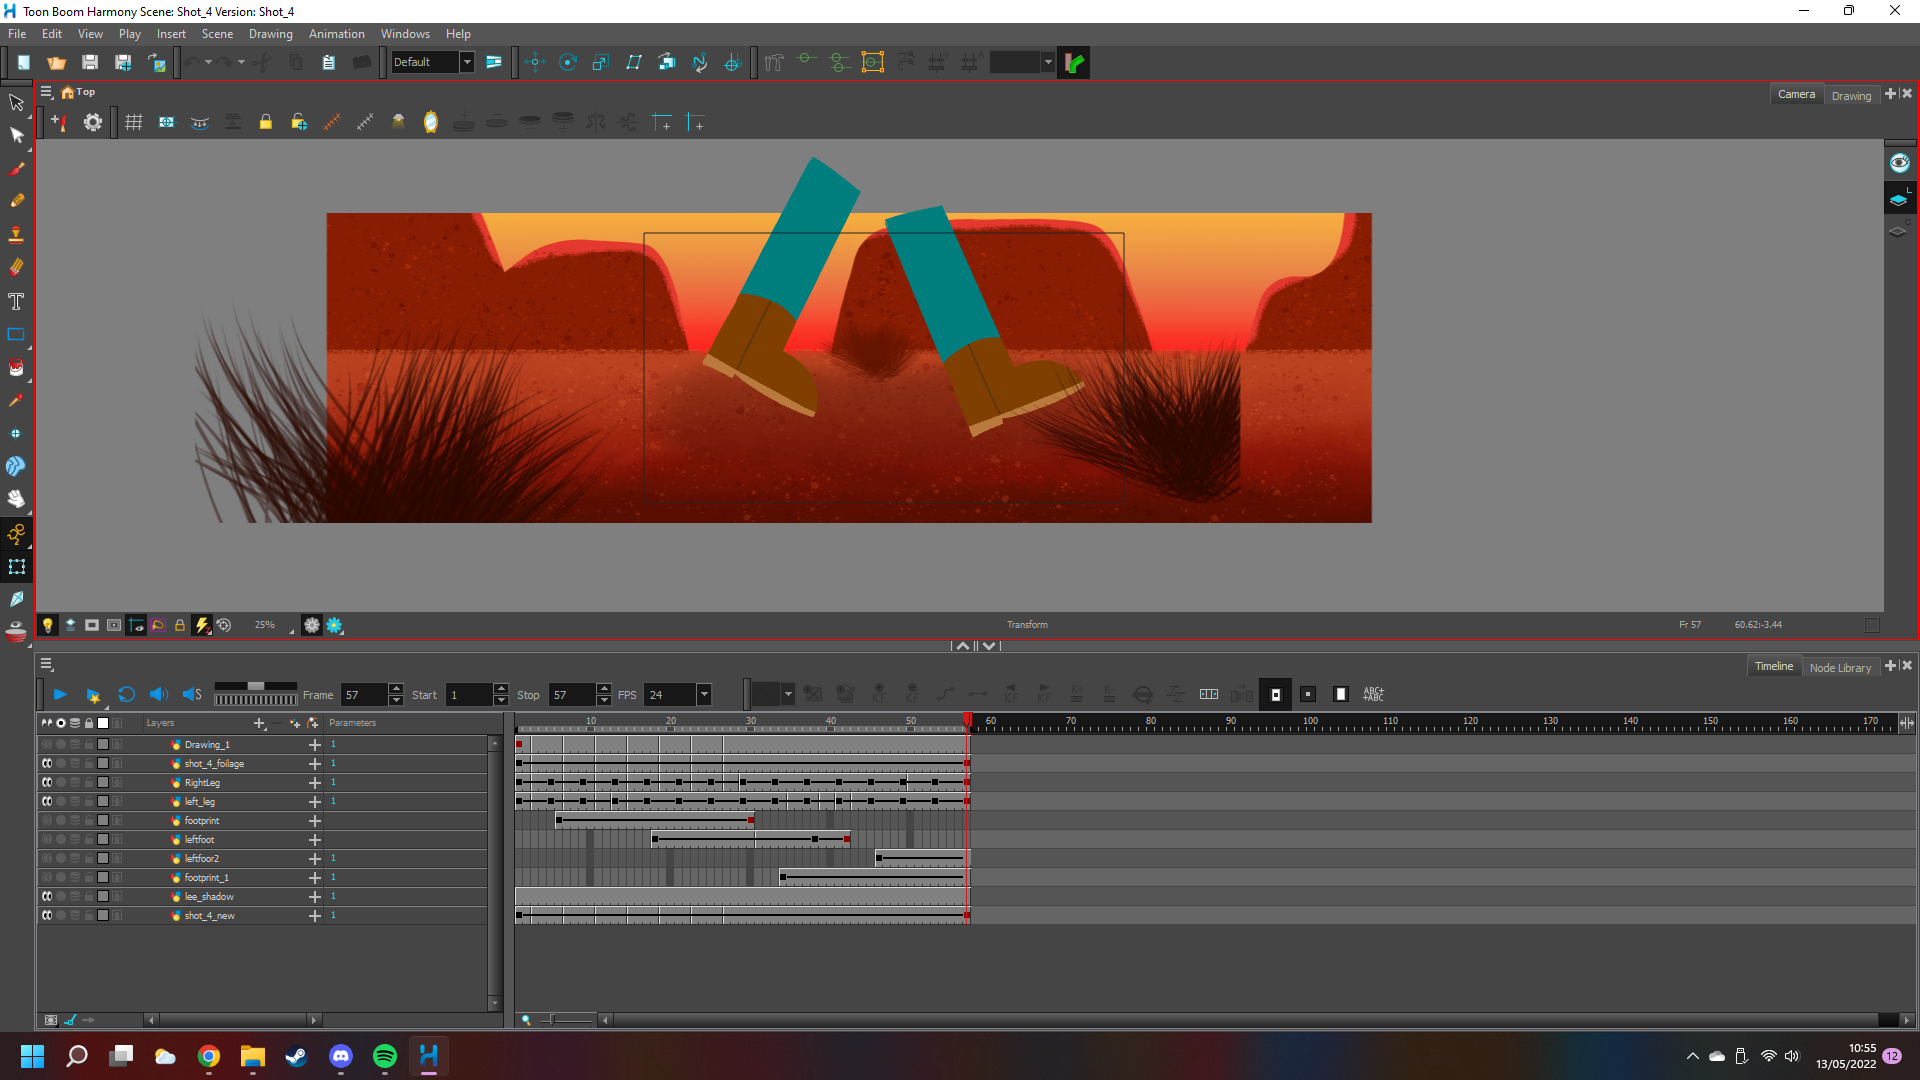Click the Start frame input field
The height and width of the screenshot is (1080, 1920).
[x=468, y=694]
